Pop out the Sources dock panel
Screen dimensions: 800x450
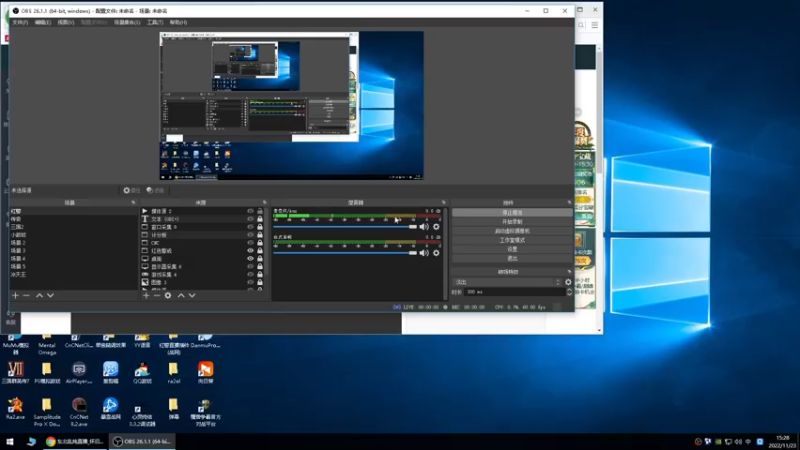[x=264, y=203]
